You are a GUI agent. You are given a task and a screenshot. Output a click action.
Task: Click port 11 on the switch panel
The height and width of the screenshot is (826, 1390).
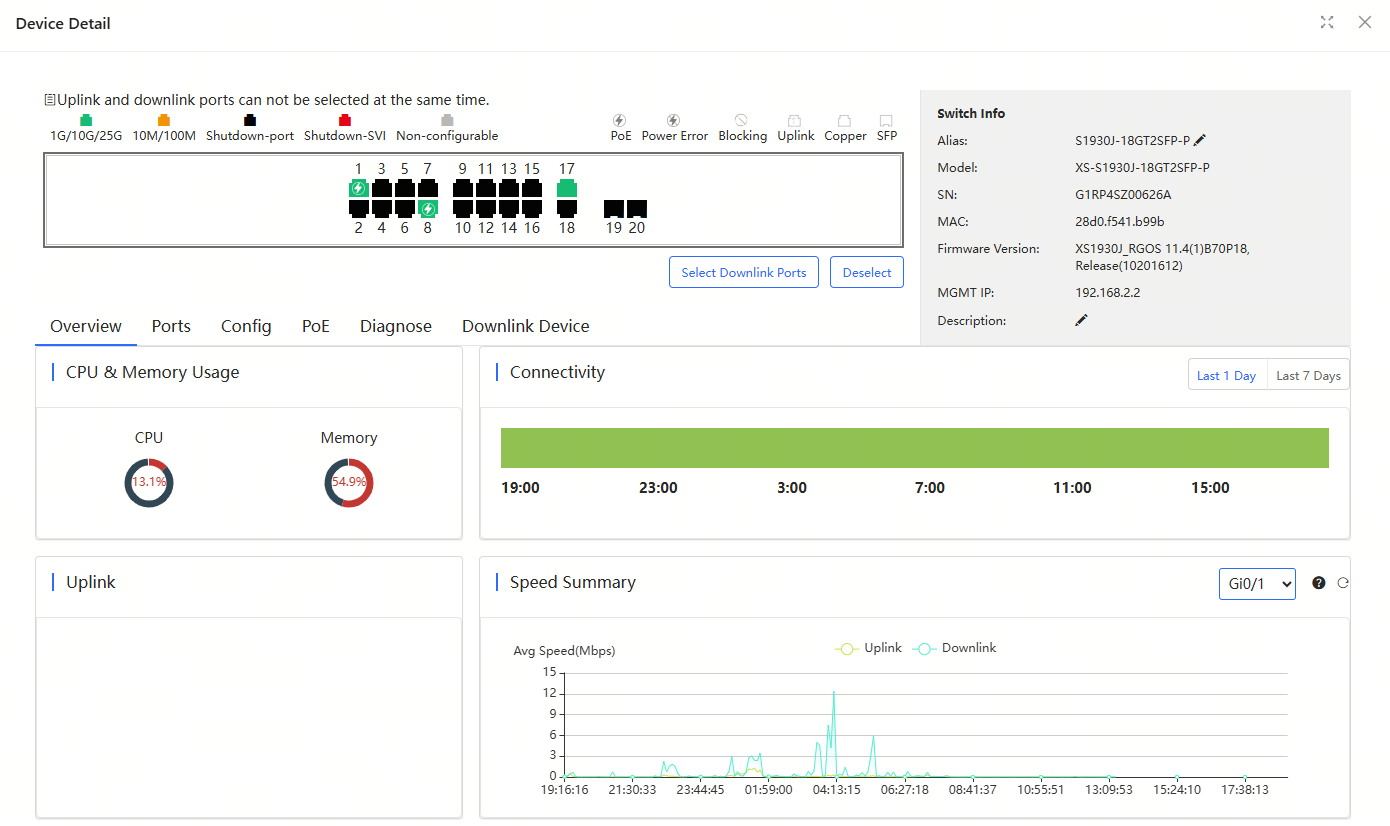[485, 188]
